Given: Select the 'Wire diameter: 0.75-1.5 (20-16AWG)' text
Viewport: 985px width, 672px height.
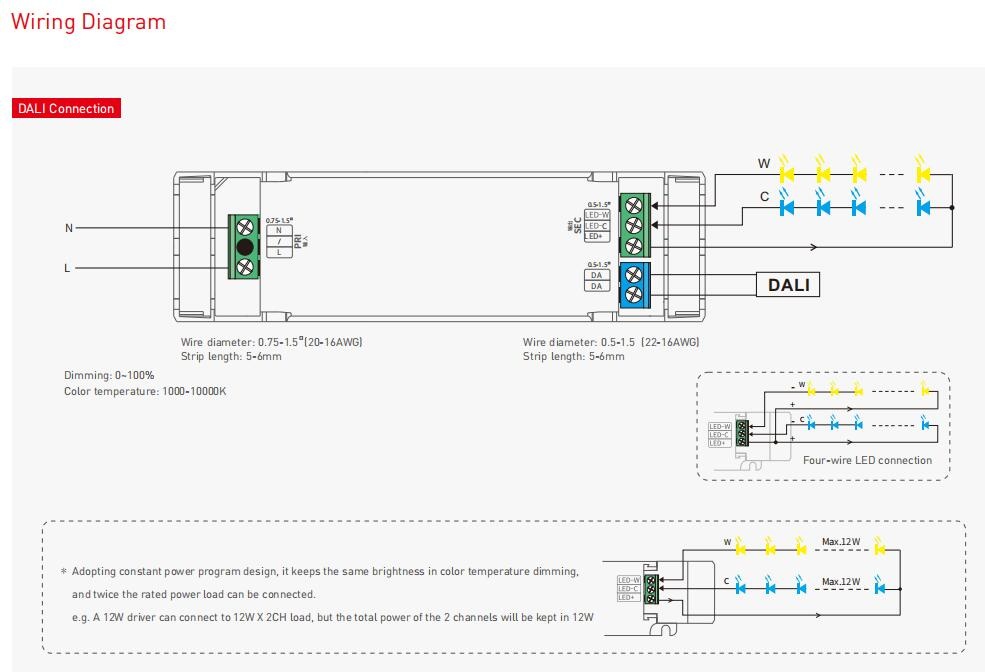Looking at the screenshot, I should (x=271, y=342).
